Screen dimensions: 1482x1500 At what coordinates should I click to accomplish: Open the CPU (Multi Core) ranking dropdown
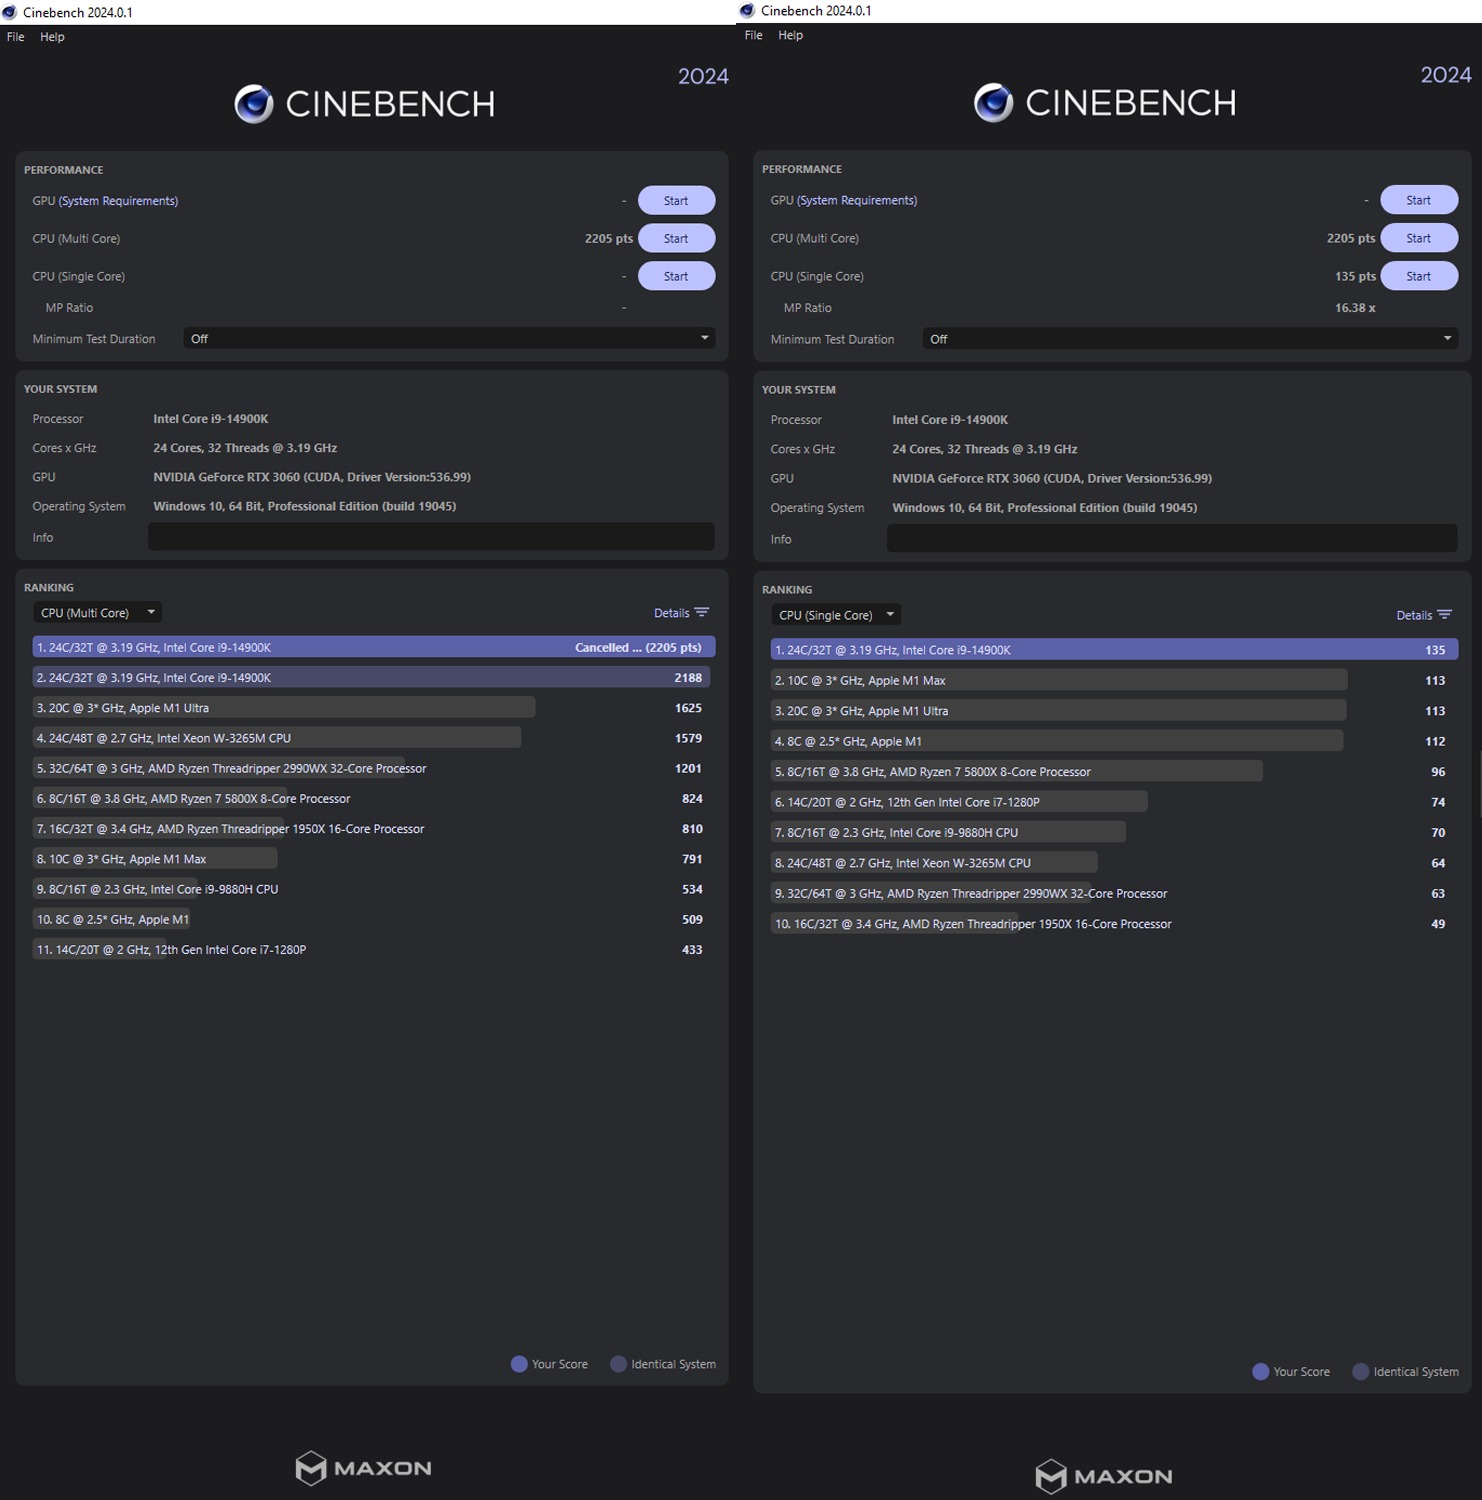[96, 611]
